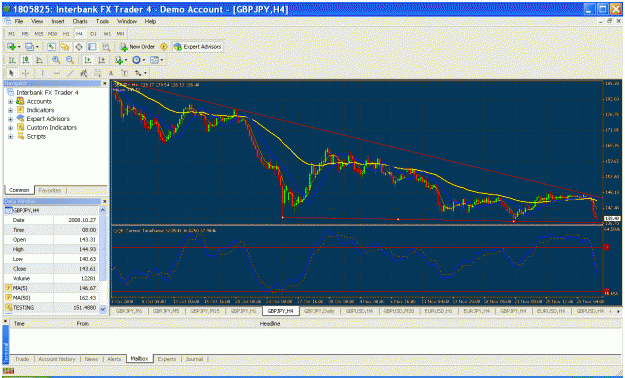Open the Profiles toolbar icon
This screenshot has height=378, width=625.
pos(29,47)
